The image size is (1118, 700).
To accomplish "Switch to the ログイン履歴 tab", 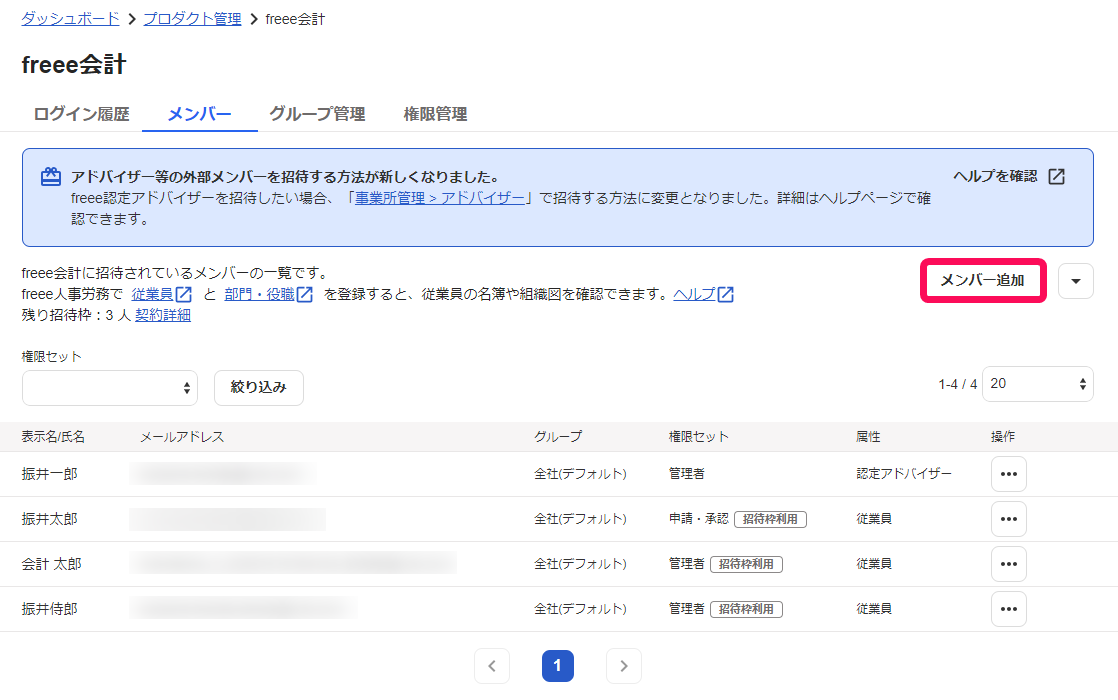I will (81, 114).
